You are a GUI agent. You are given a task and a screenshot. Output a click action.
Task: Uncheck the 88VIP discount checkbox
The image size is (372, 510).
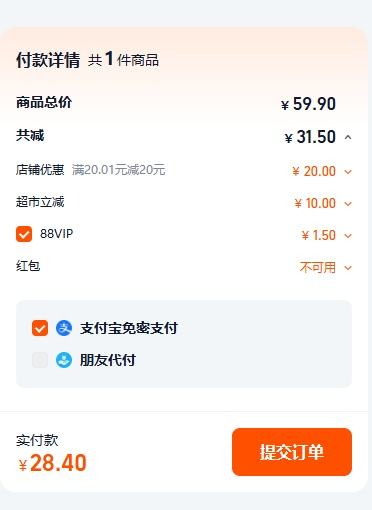coord(24,234)
